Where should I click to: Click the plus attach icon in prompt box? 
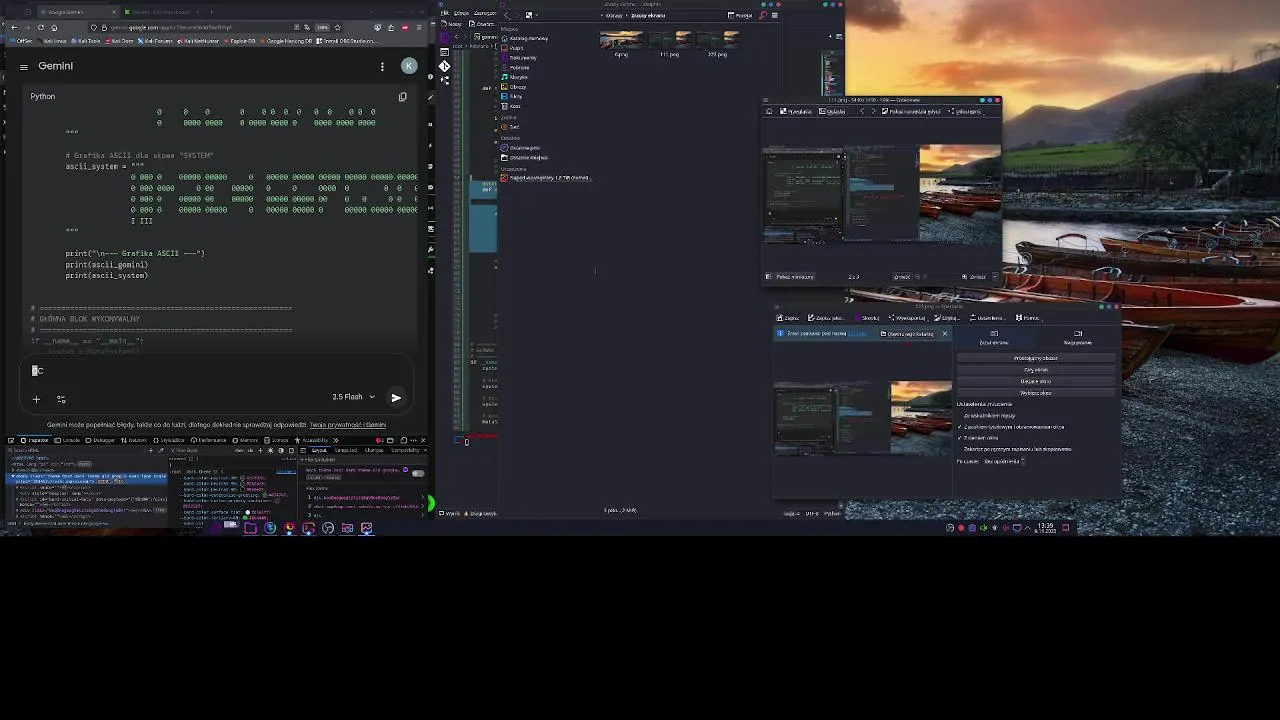tap(36, 398)
